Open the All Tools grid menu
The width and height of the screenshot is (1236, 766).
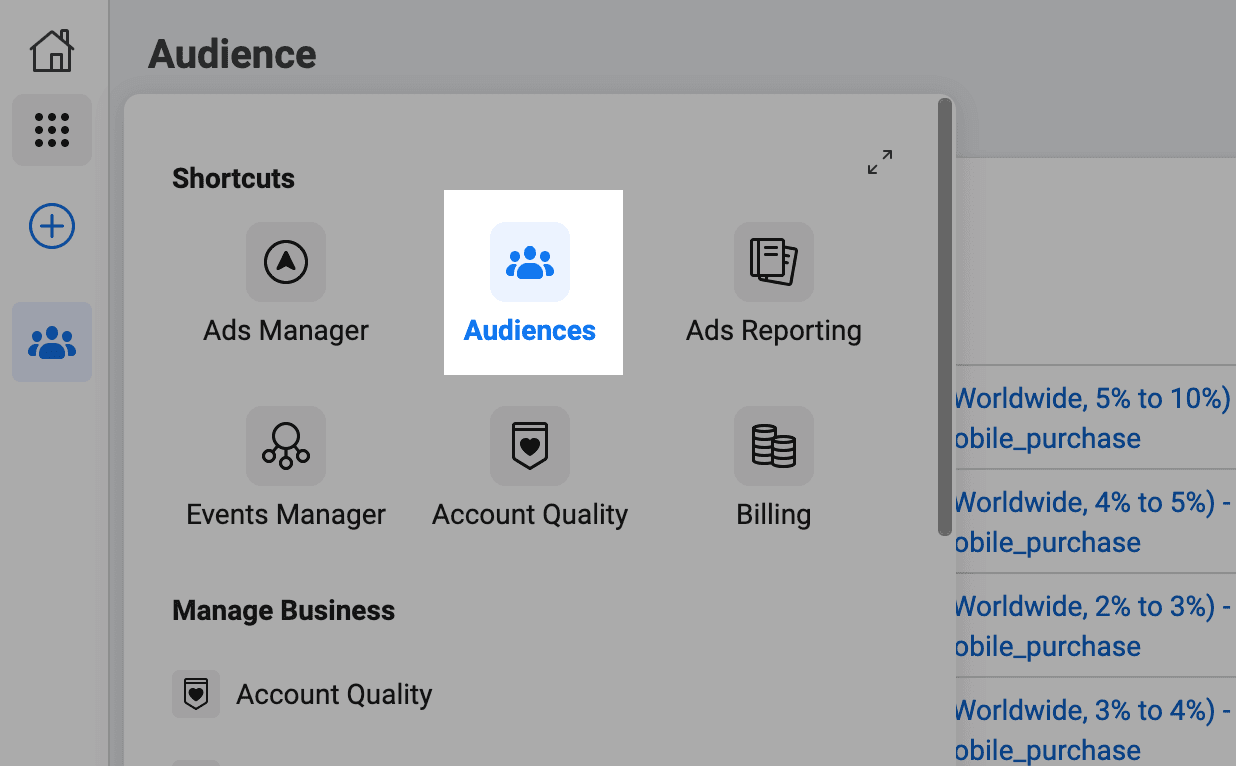pos(51,130)
